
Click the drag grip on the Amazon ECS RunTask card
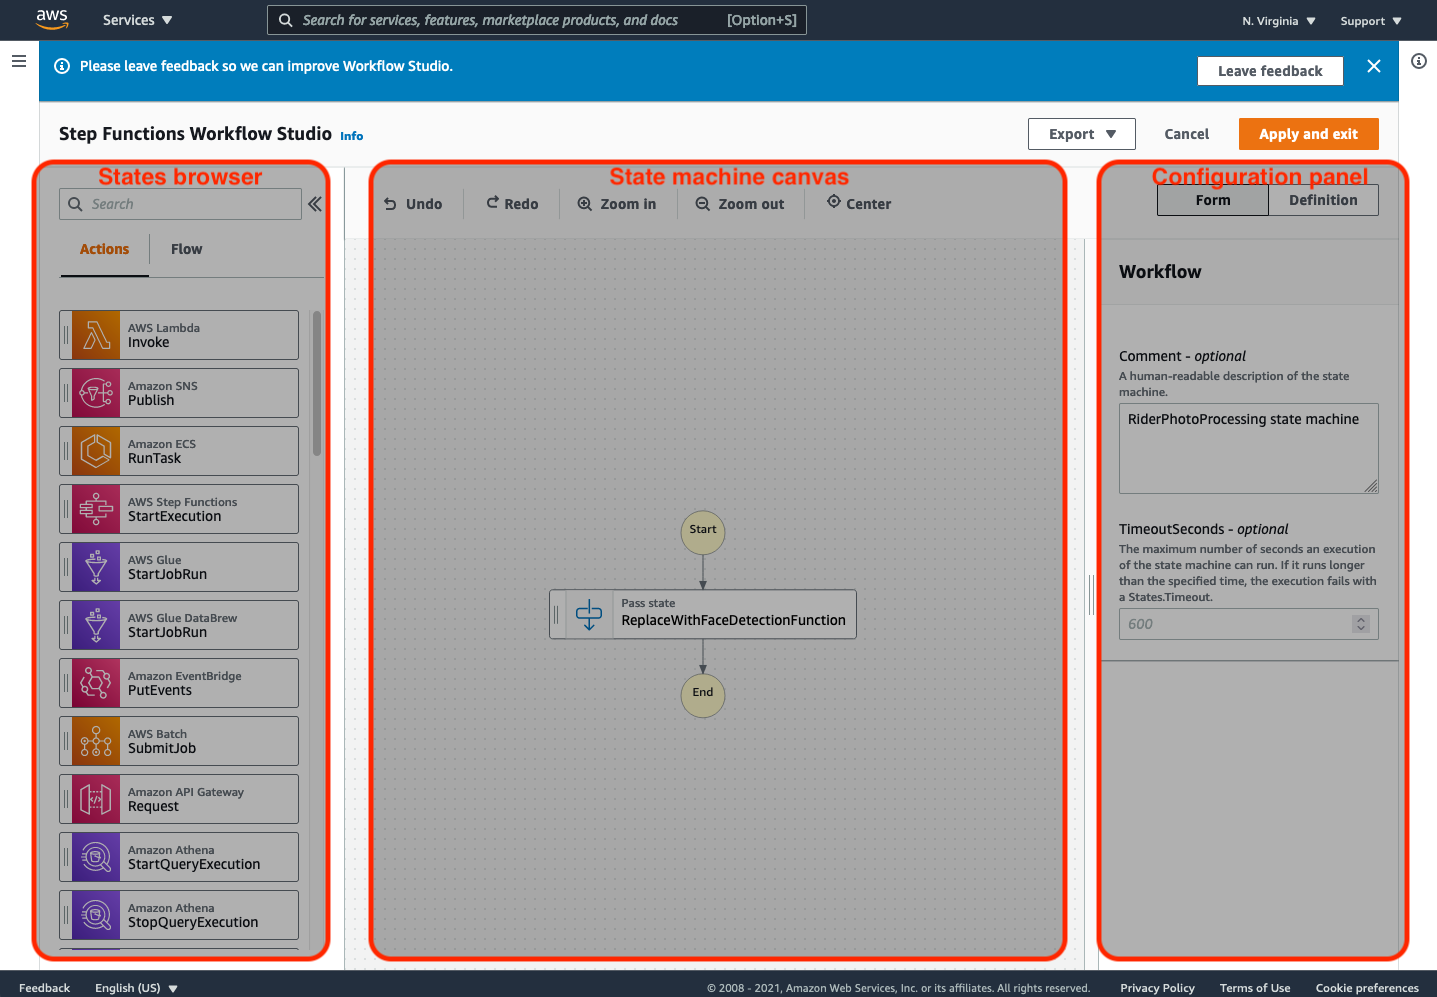pyautogui.click(x=66, y=451)
